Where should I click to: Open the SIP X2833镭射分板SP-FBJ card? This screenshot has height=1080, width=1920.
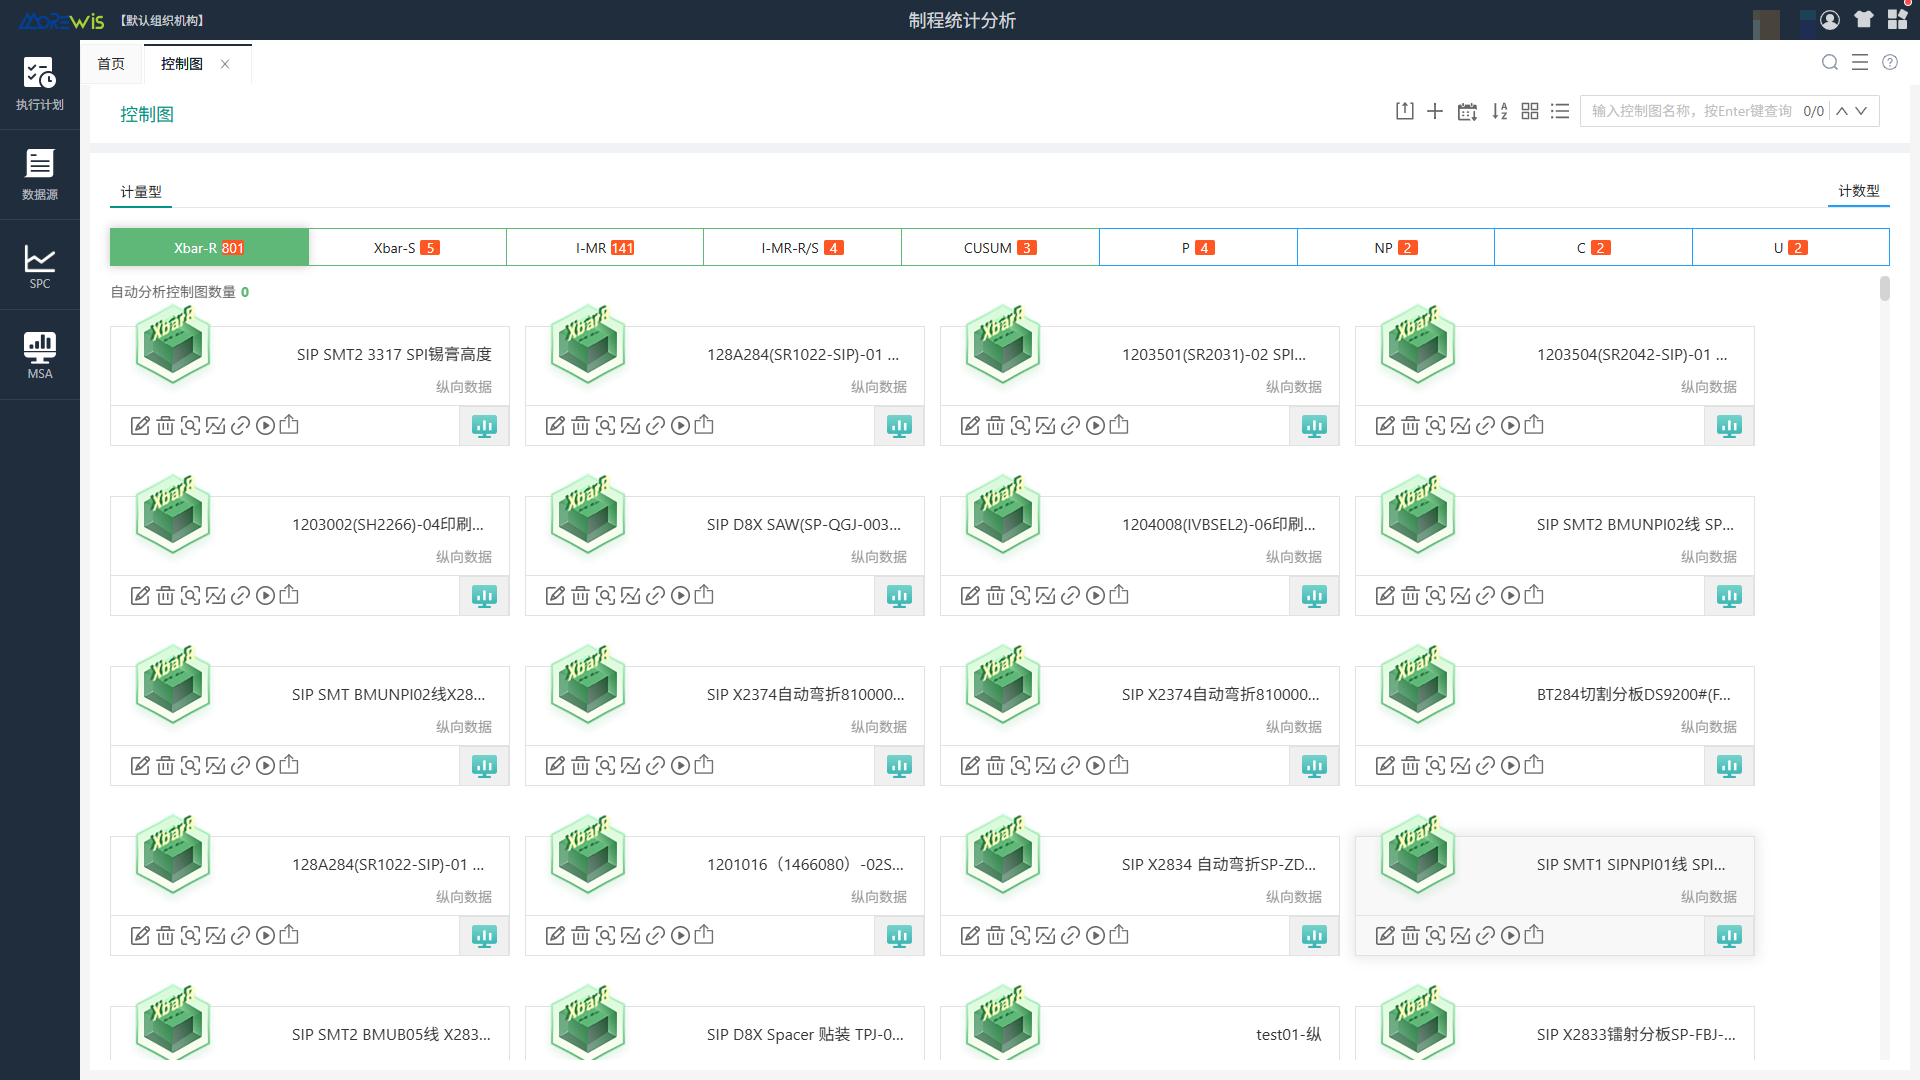tap(1555, 1033)
